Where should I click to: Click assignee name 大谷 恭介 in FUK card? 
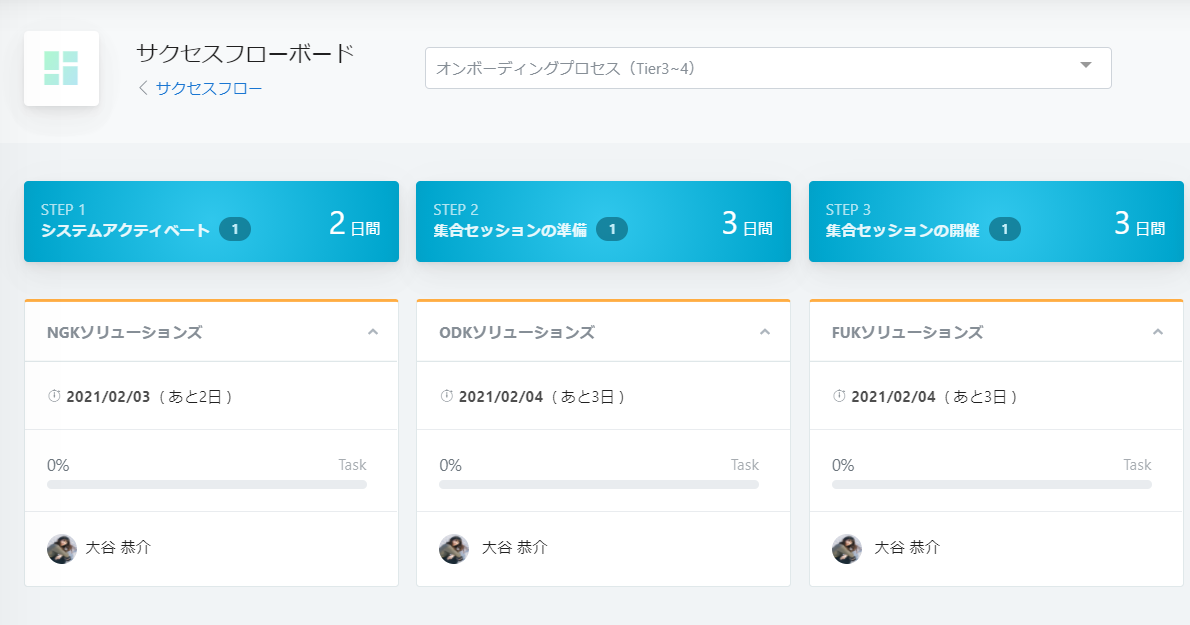(x=907, y=548)
